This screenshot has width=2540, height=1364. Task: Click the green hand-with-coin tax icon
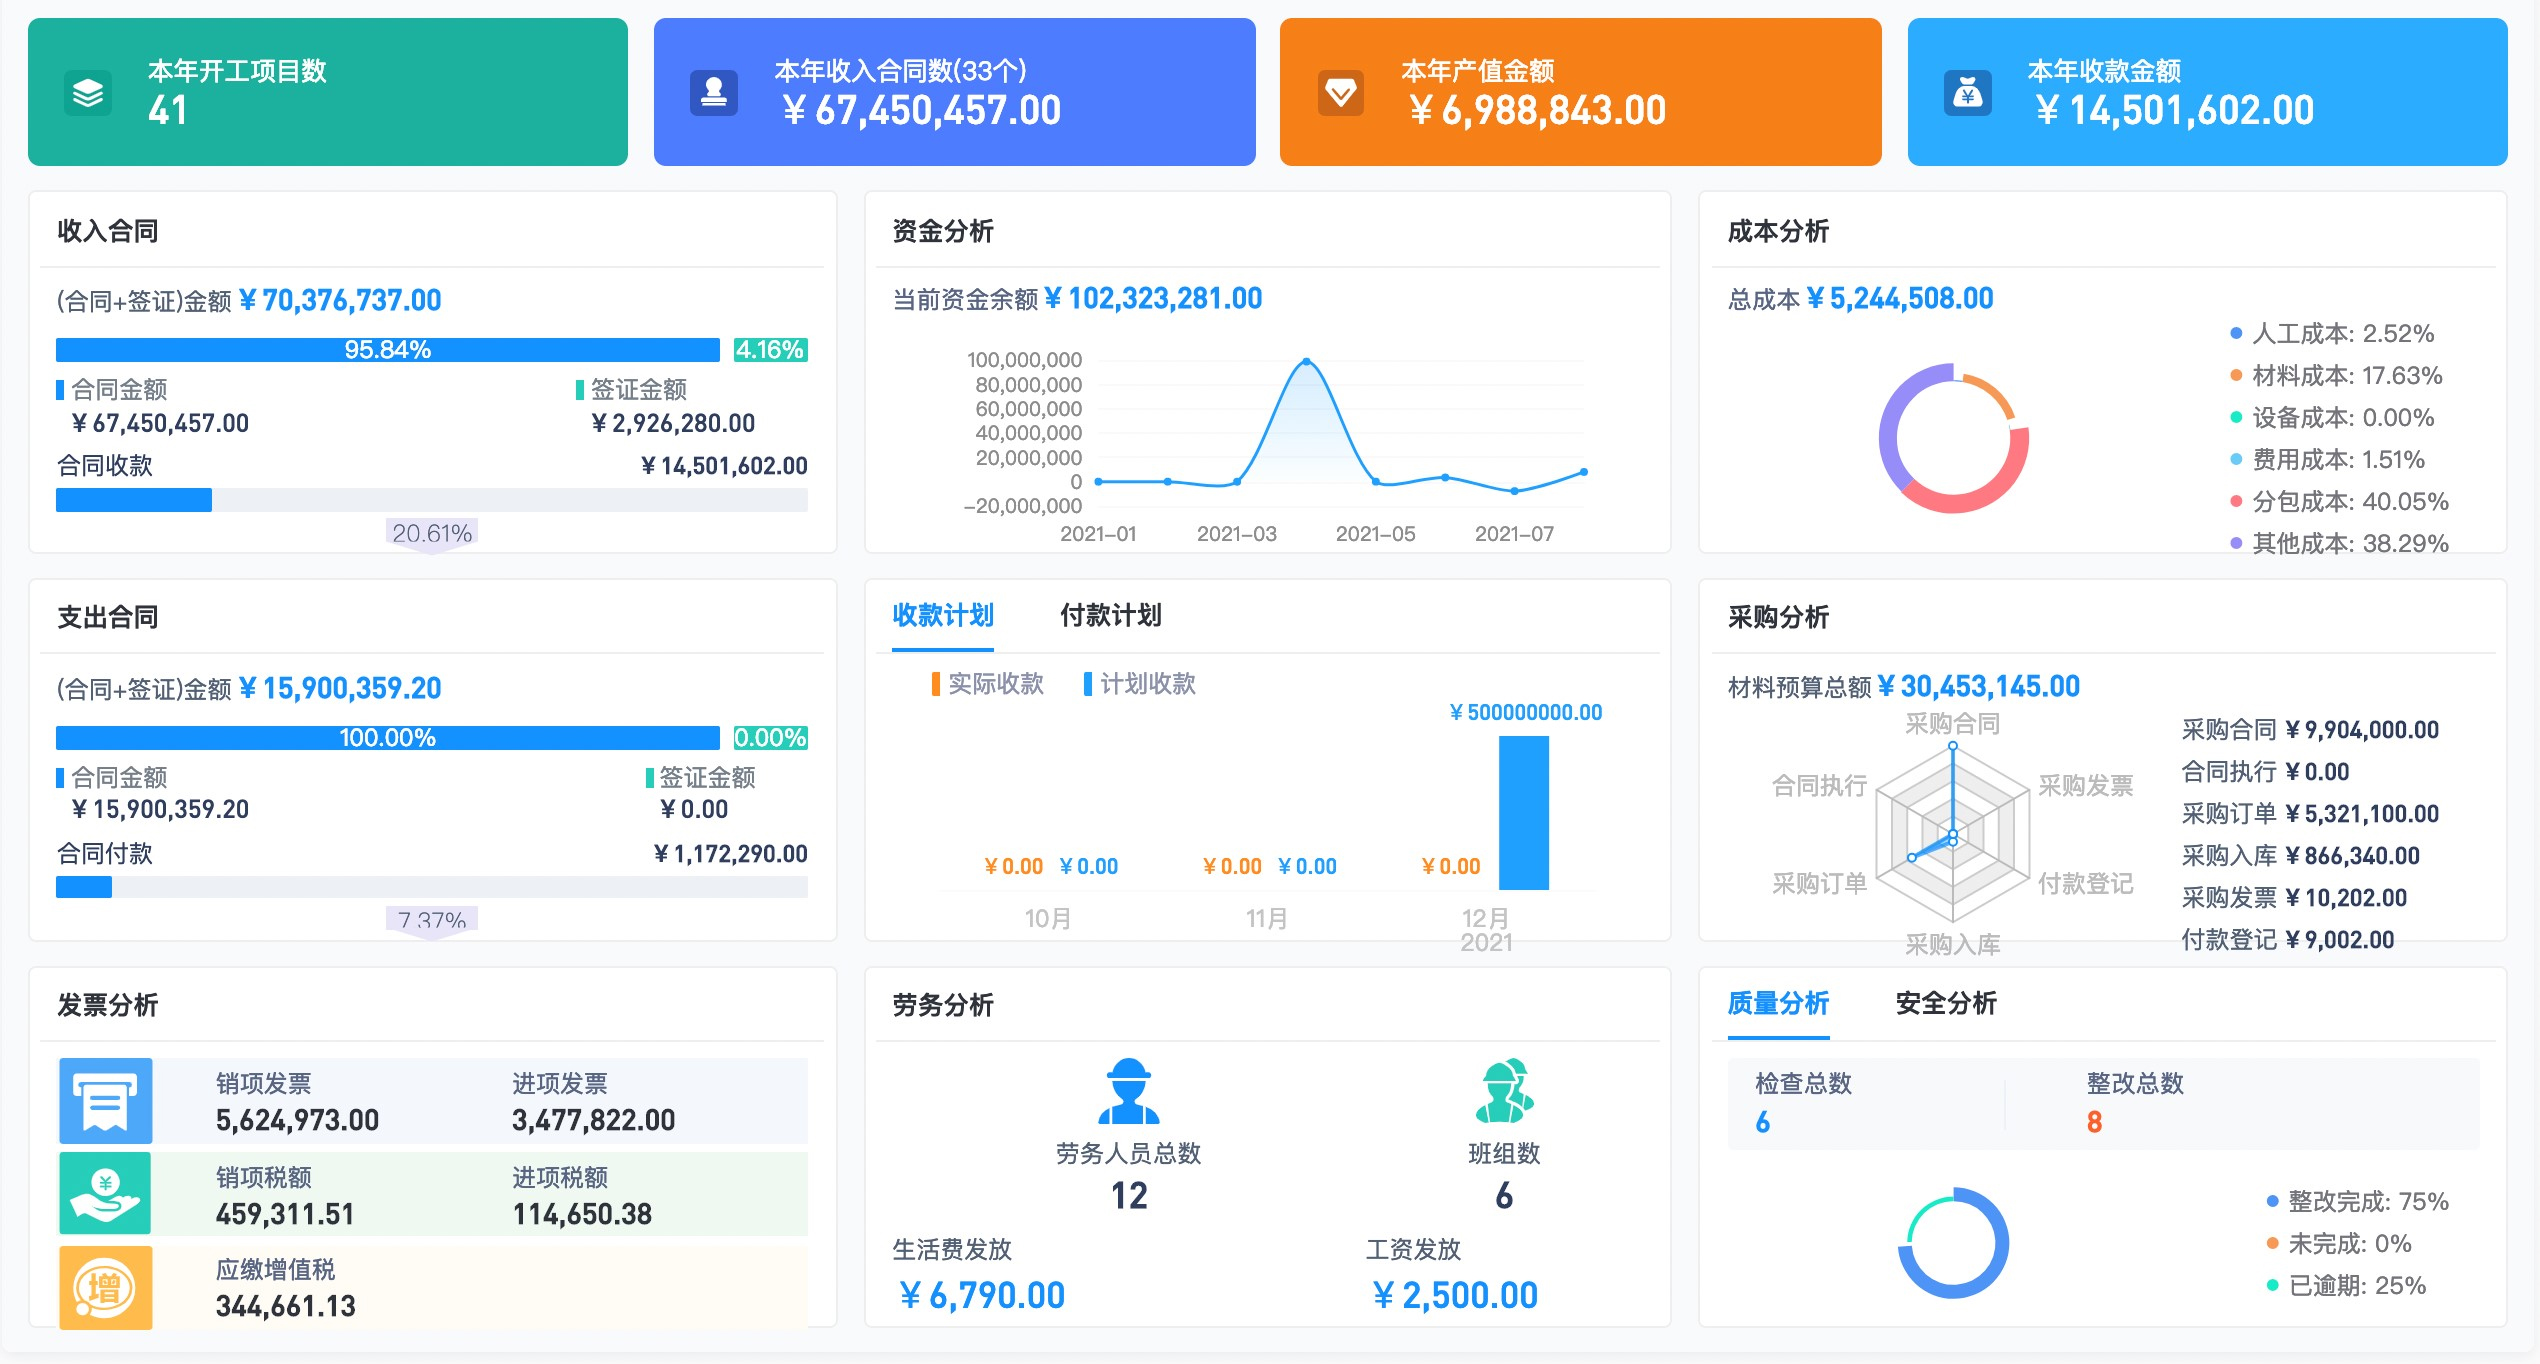[x=105, y=1193]
